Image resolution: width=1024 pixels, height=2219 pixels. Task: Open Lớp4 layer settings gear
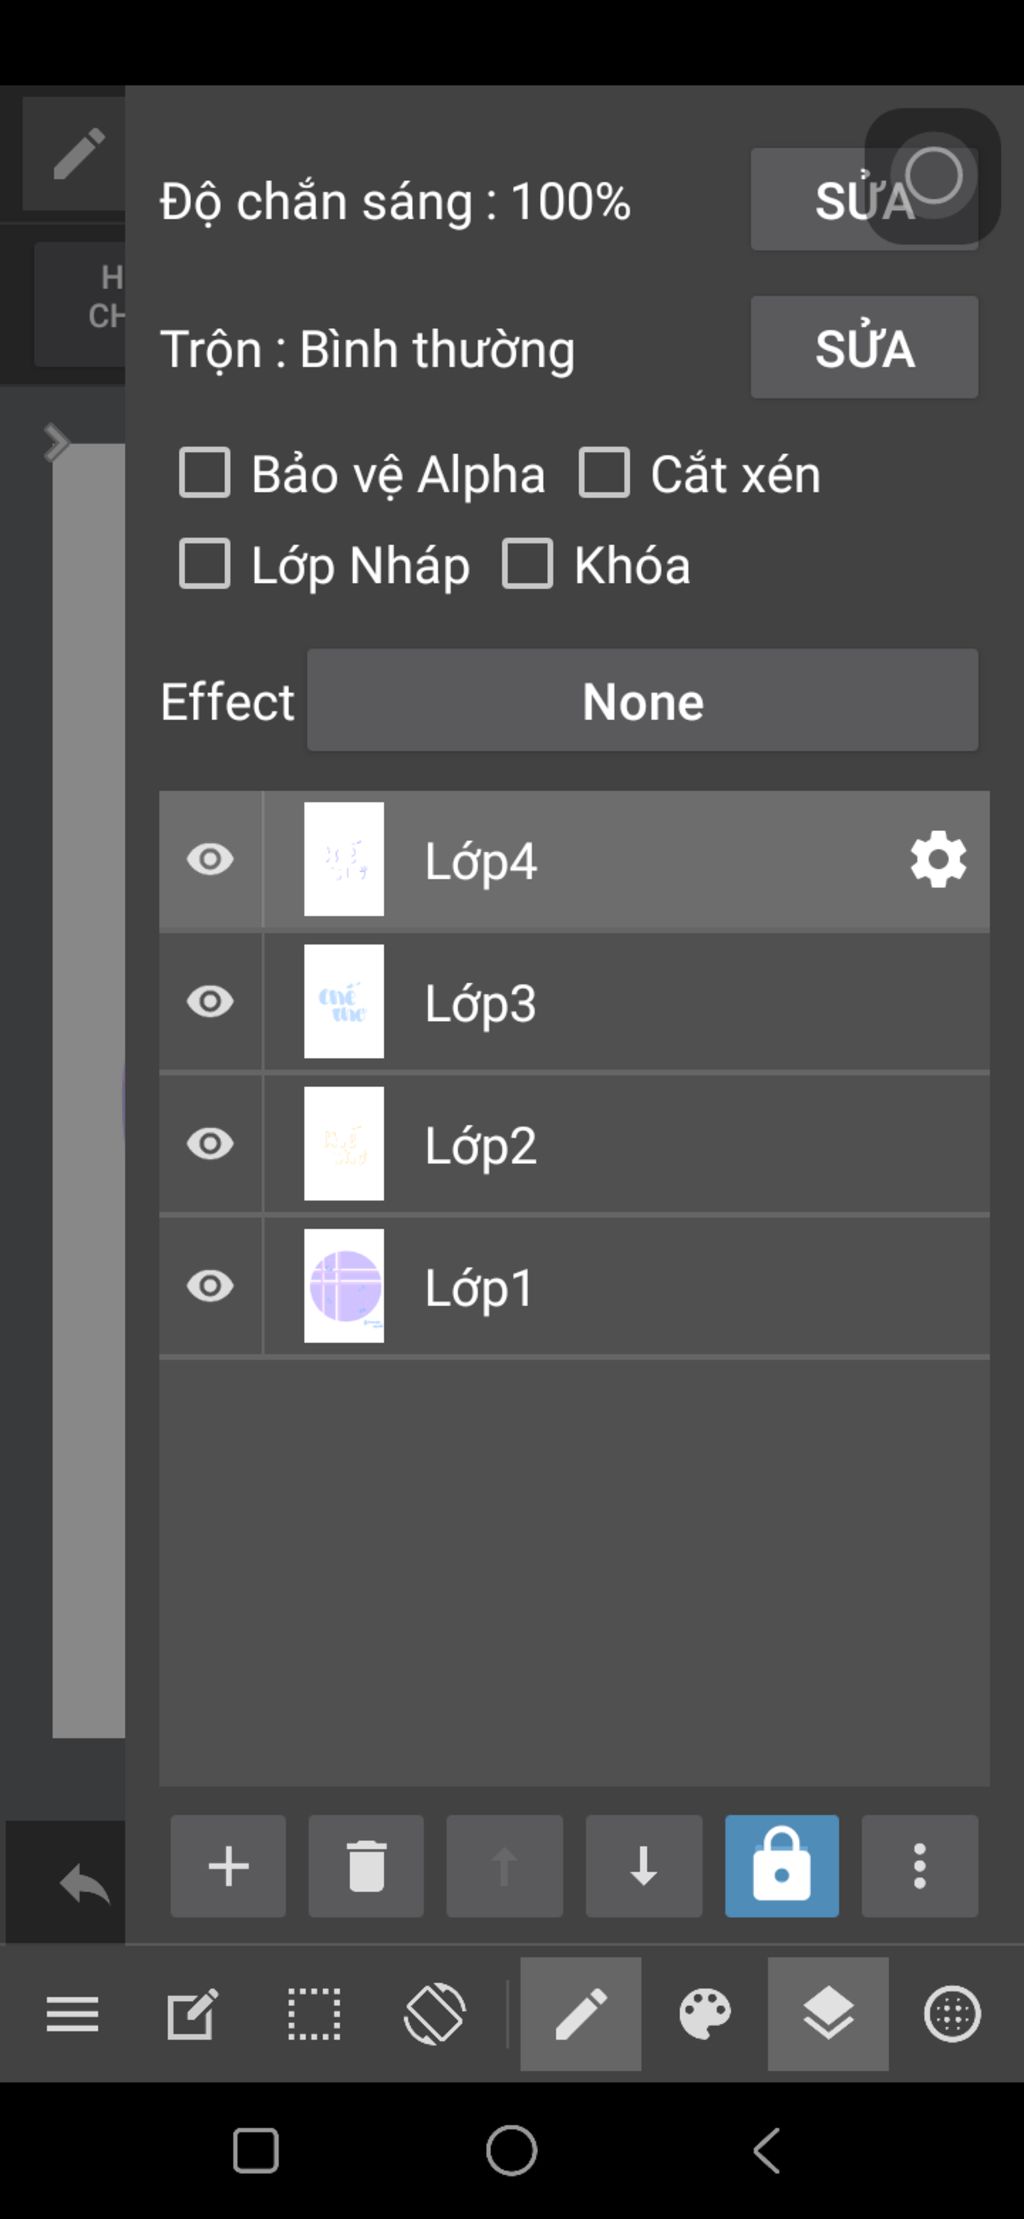(x=938, y=860)
